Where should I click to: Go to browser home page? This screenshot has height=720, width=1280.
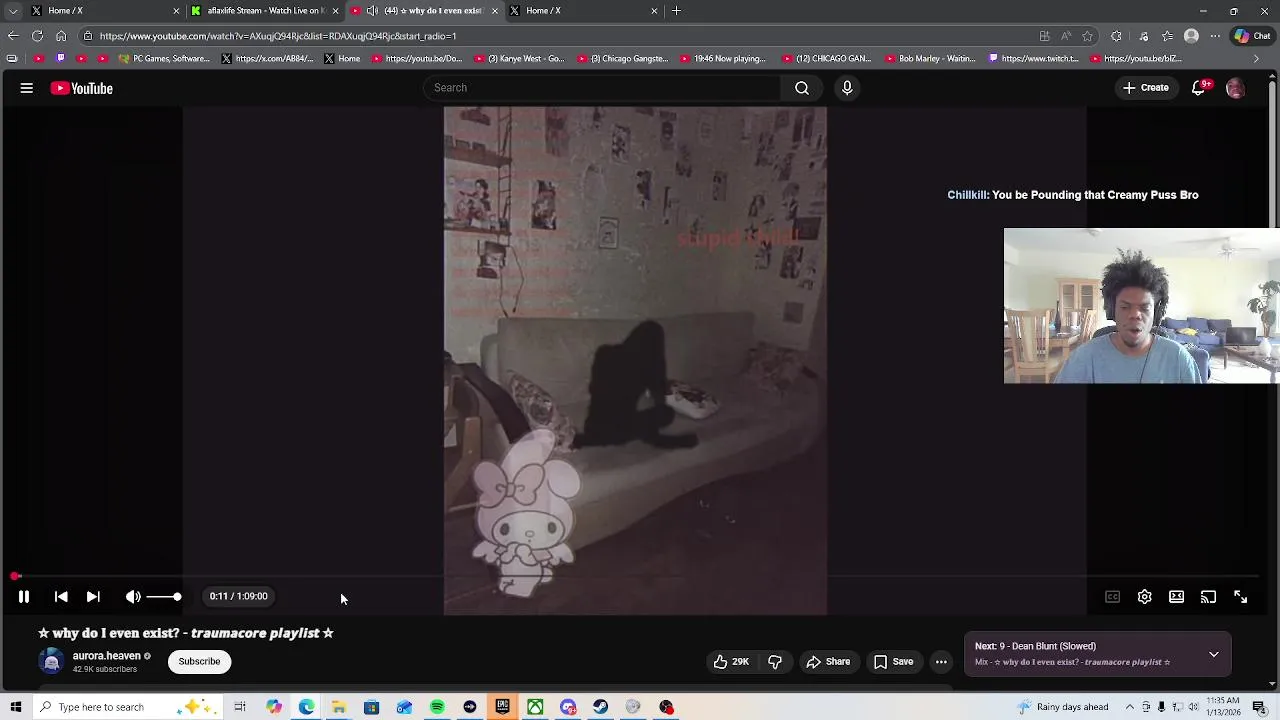pyautogui.click(x=61, y=36)
